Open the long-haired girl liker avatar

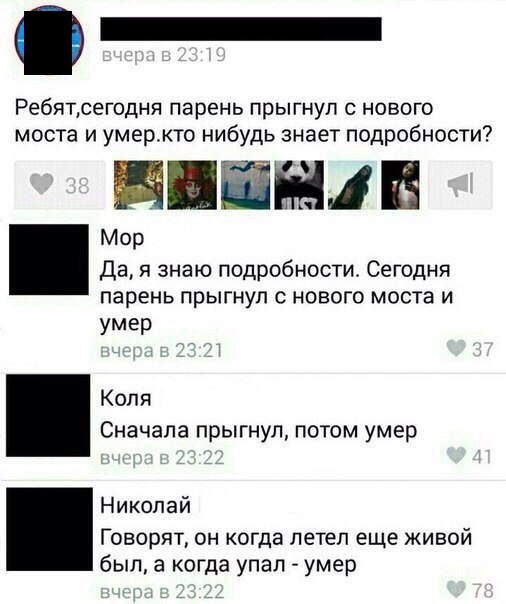tap(353, 185)
